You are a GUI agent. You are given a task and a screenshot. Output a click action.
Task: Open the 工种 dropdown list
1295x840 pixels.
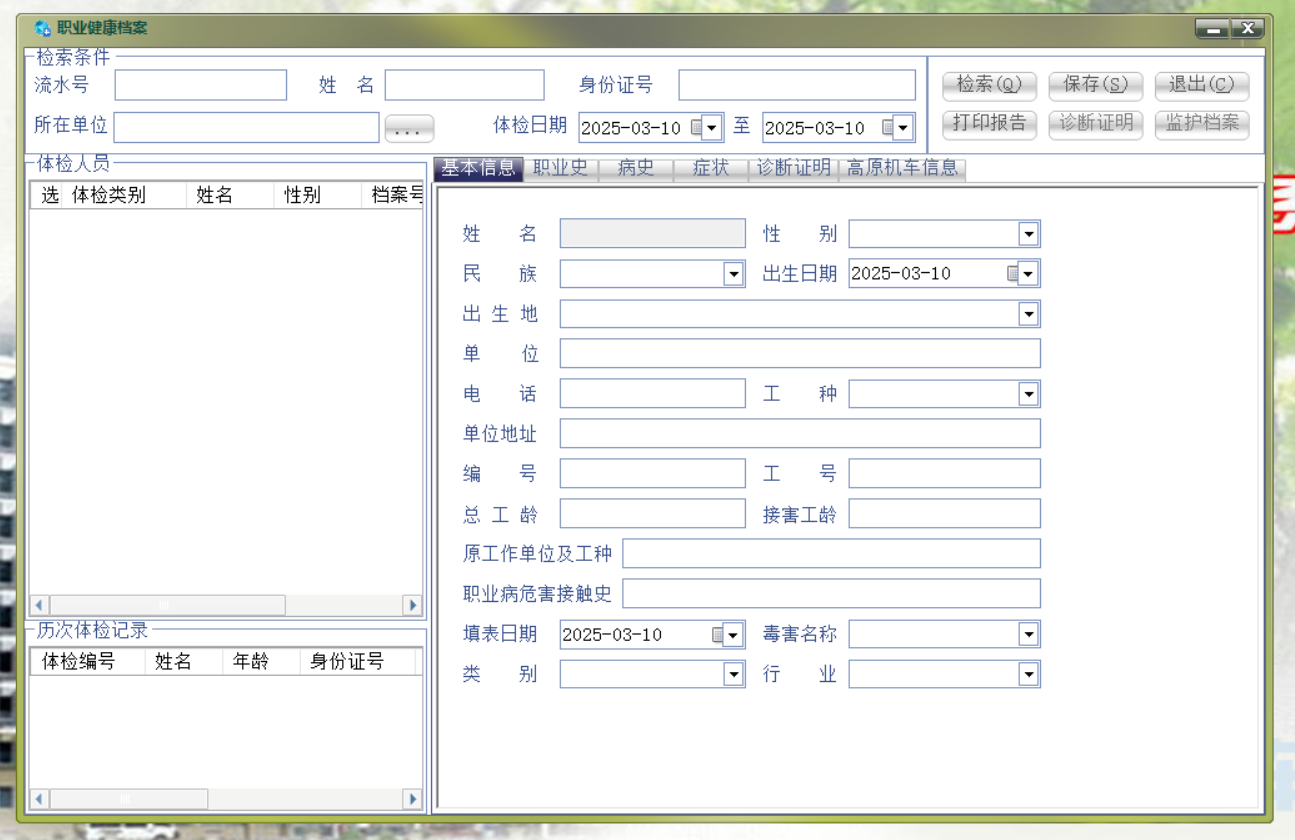coord(1028,394)
